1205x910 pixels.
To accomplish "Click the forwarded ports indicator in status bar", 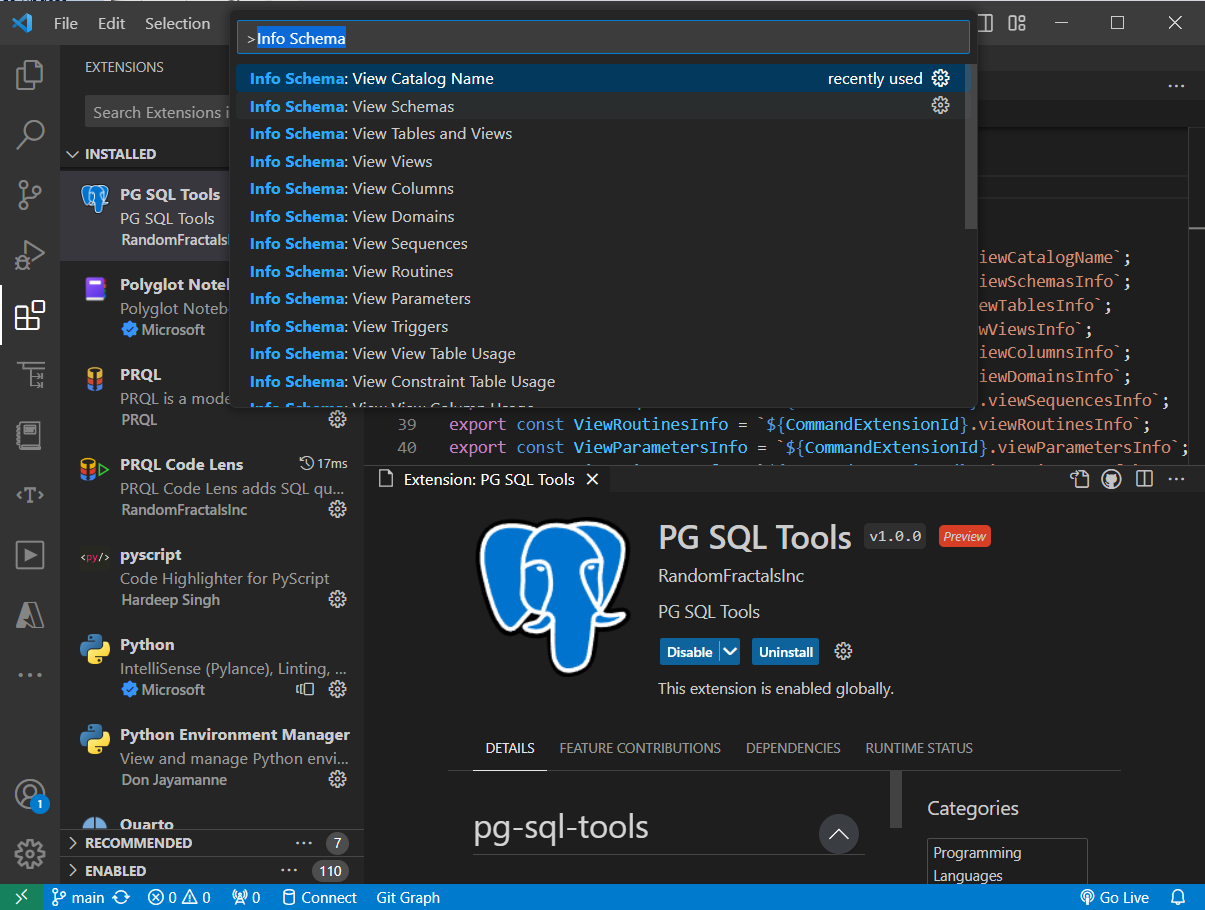I will (246, 897).
